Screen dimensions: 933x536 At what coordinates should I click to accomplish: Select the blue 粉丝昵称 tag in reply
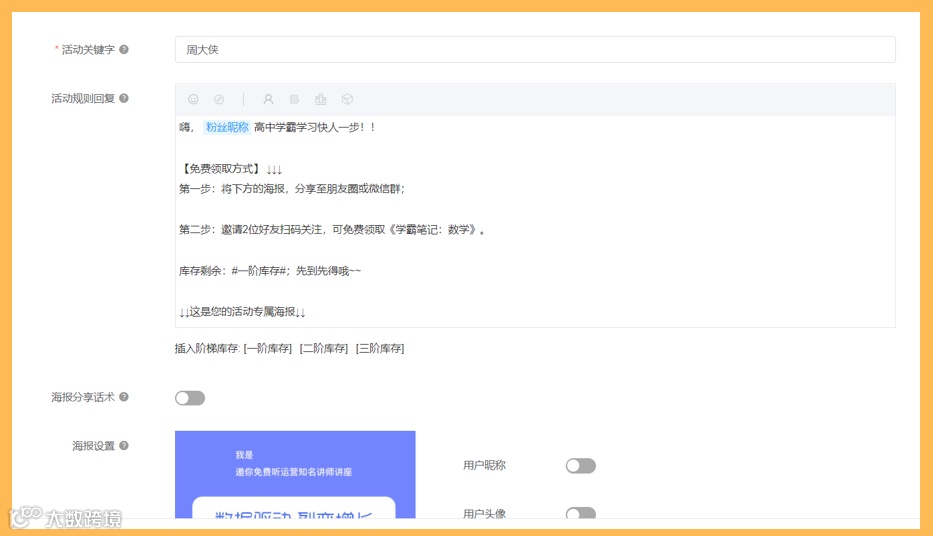click(227, 127)
